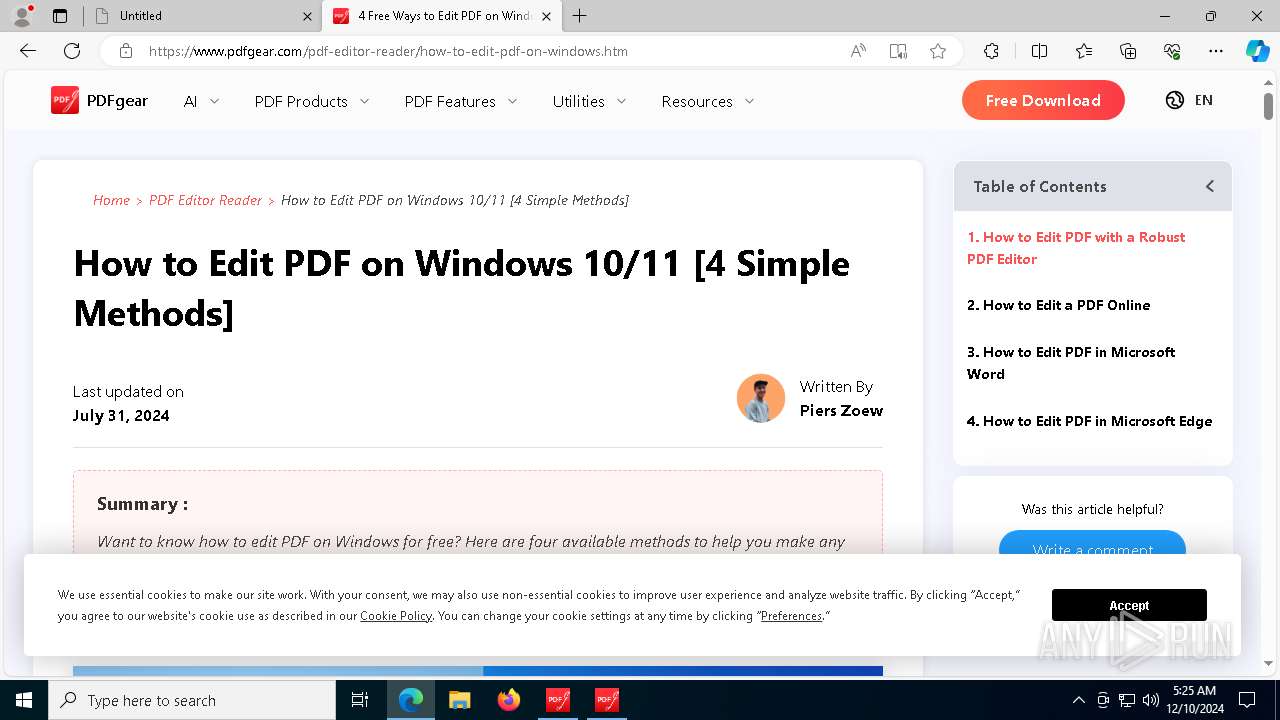
Task: Jump to How to Edit a PDF Online
Action: pyautogui.click(x=1058, y=305)
